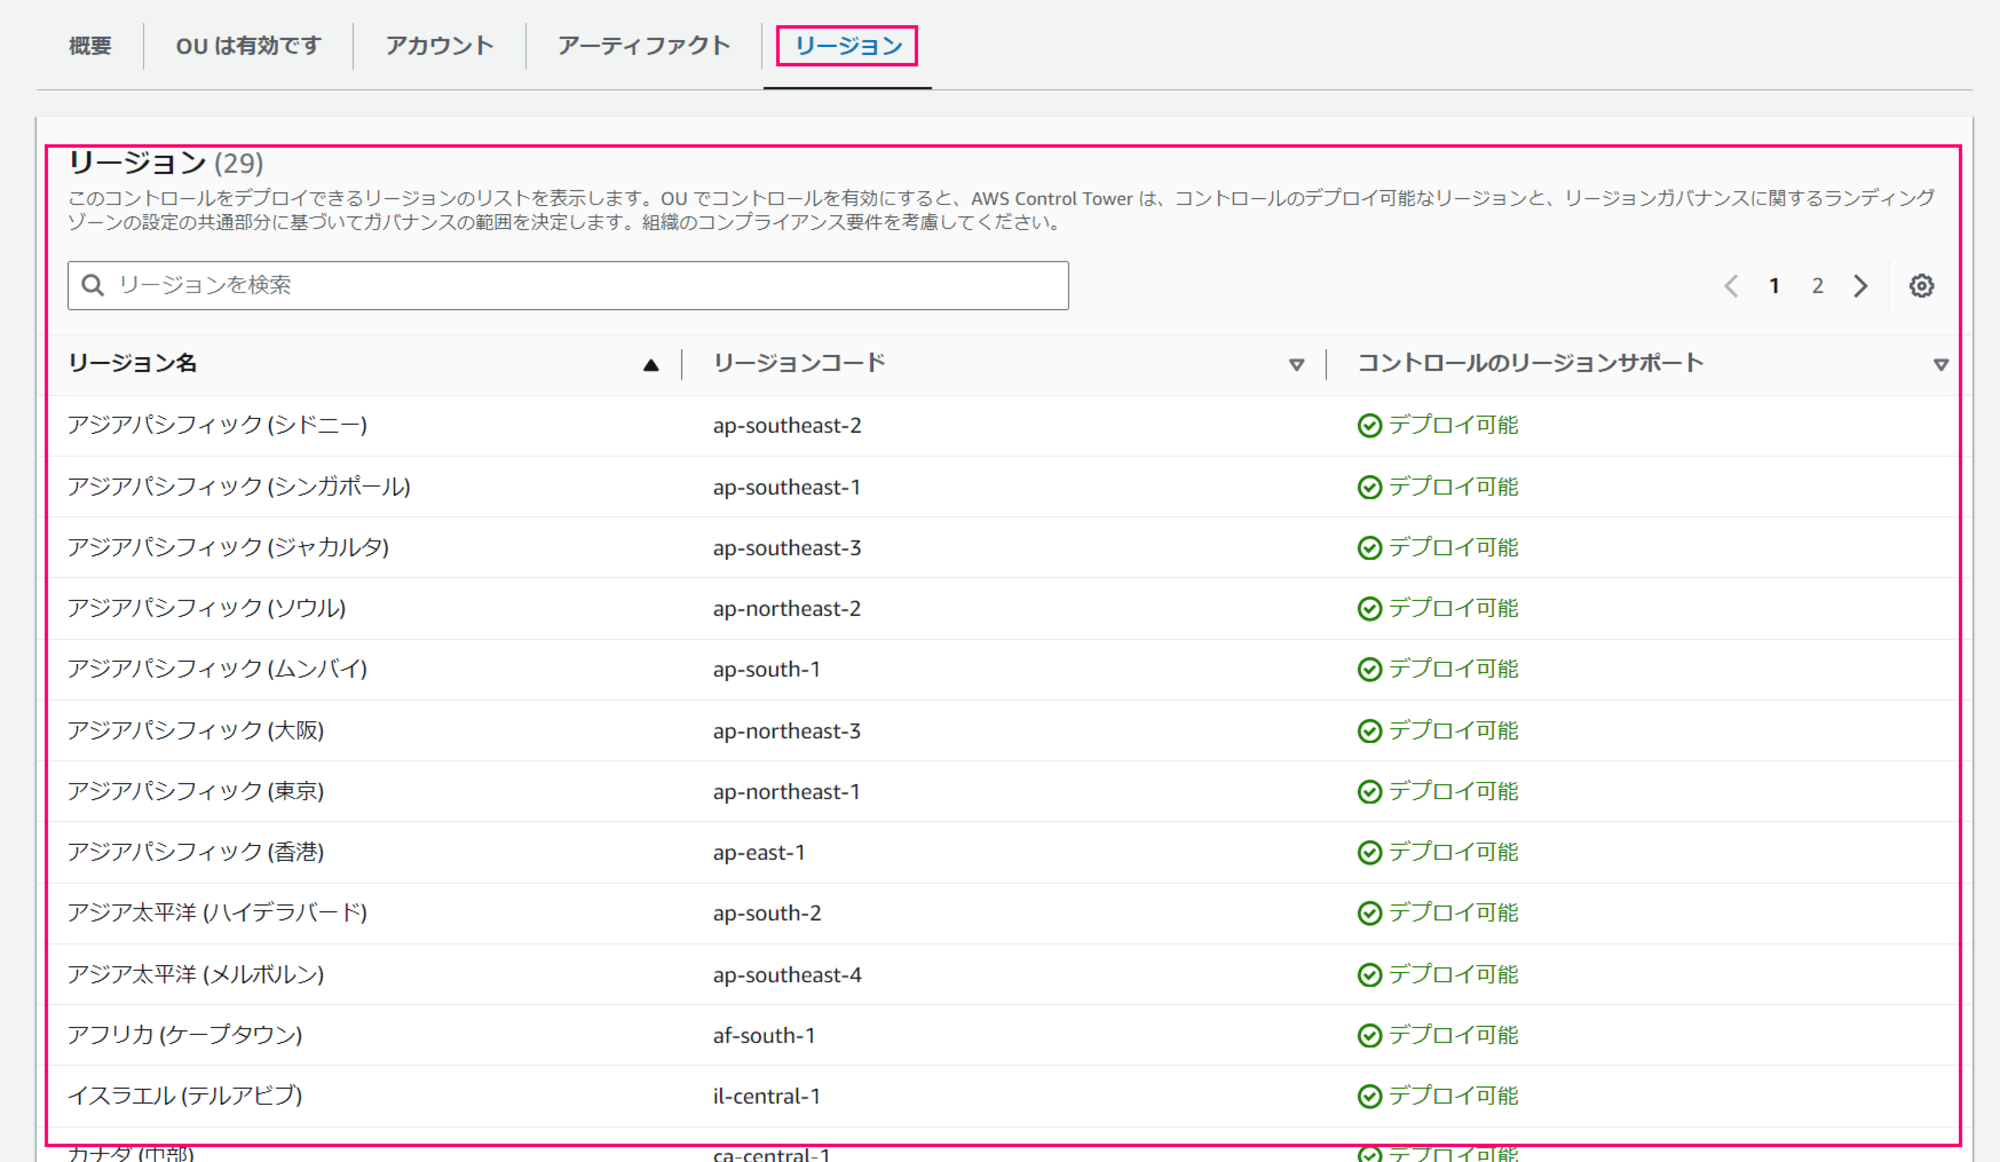2000x1162 pixels.
Task: Go to the previous page arrow
Action: 1731,286
